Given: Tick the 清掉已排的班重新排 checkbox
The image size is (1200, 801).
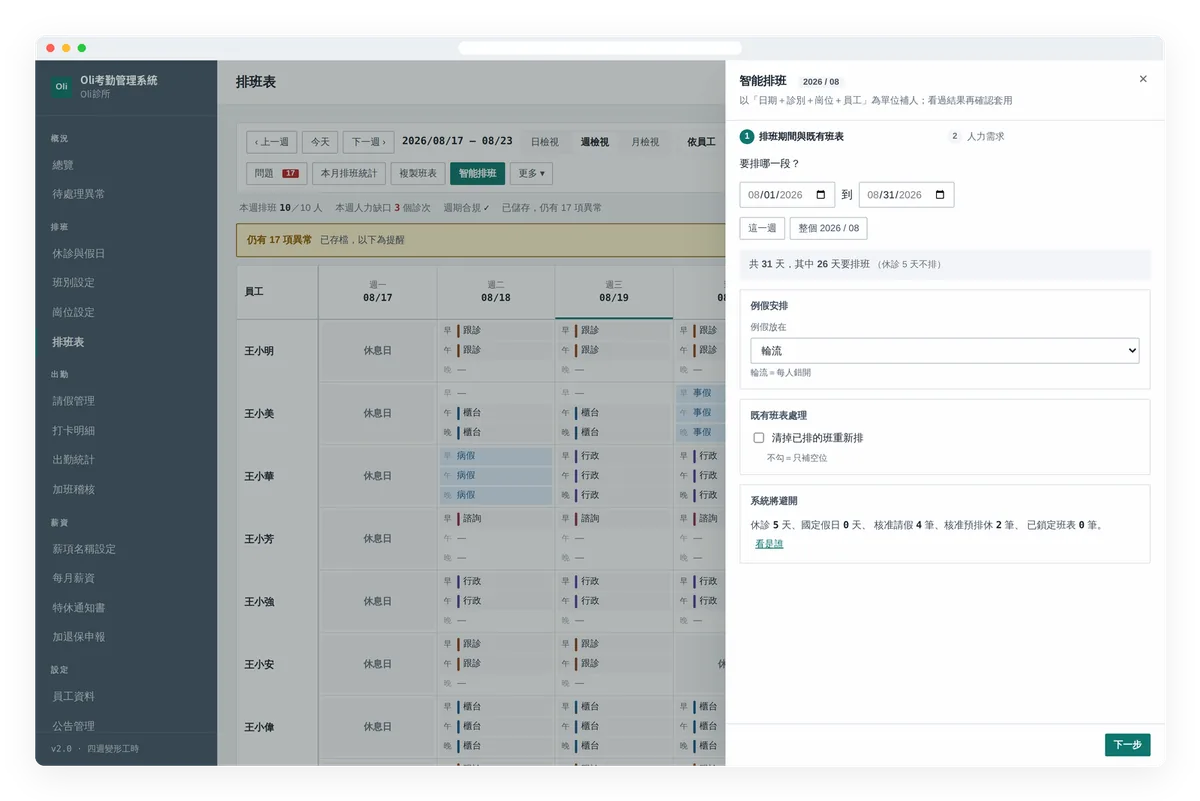Looking at the screenshot, I should tap(759, 438).
